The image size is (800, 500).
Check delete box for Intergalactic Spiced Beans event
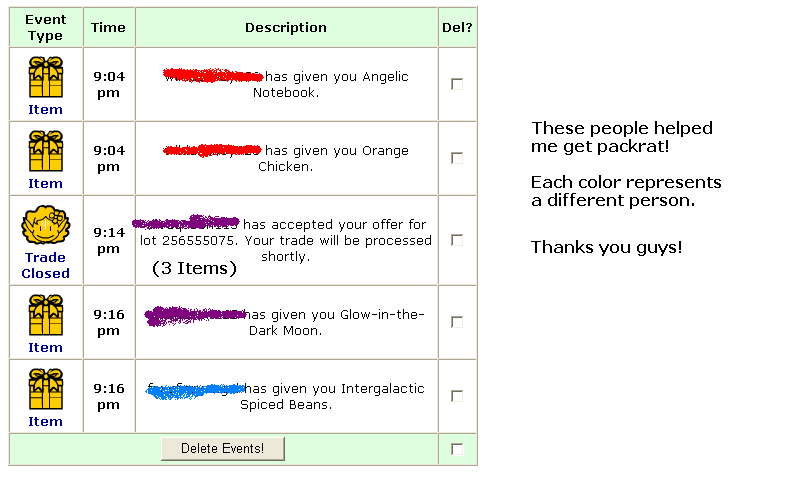pyautogui.click(x=457, y=396)
